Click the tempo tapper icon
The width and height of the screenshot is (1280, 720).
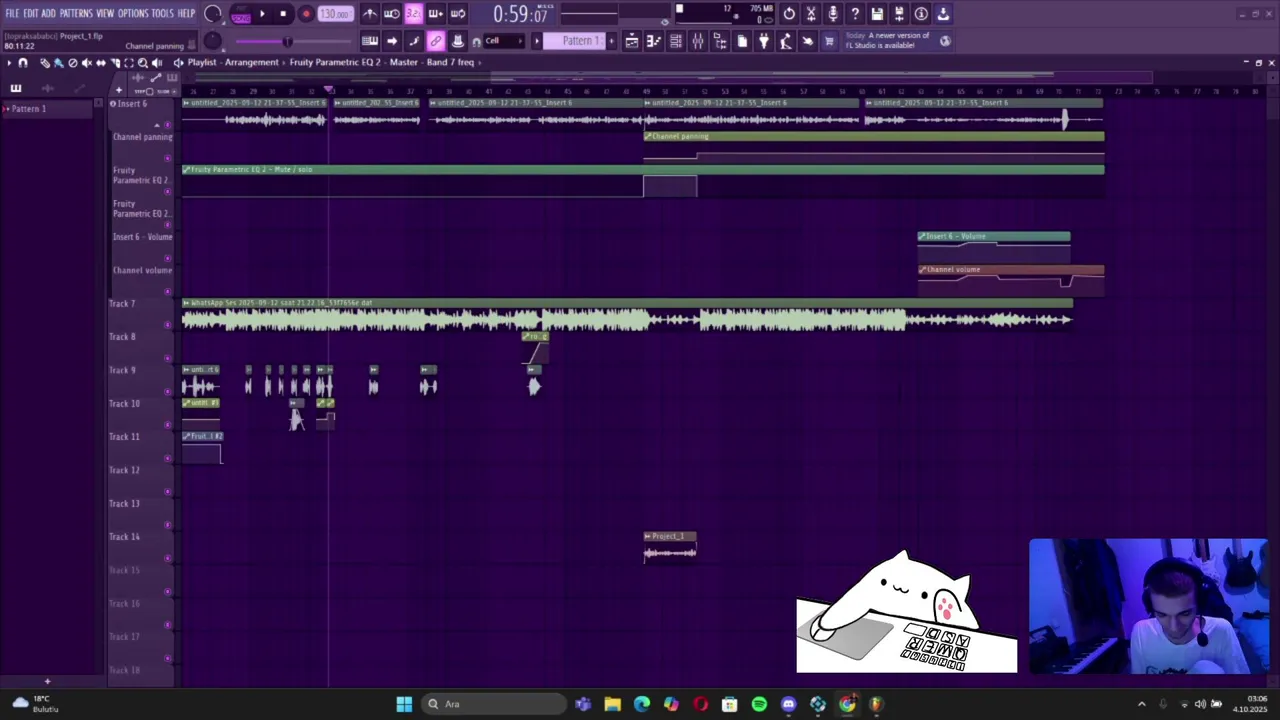click(785, 41)
